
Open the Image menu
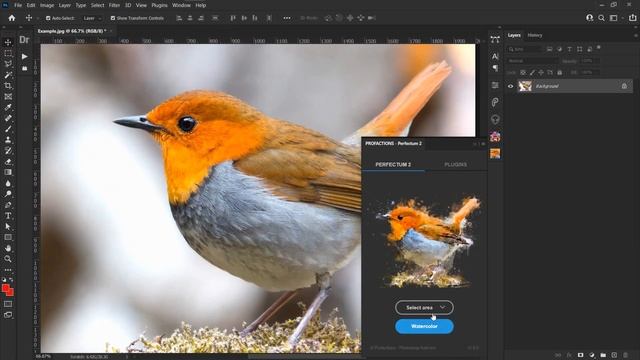(47, 5)
